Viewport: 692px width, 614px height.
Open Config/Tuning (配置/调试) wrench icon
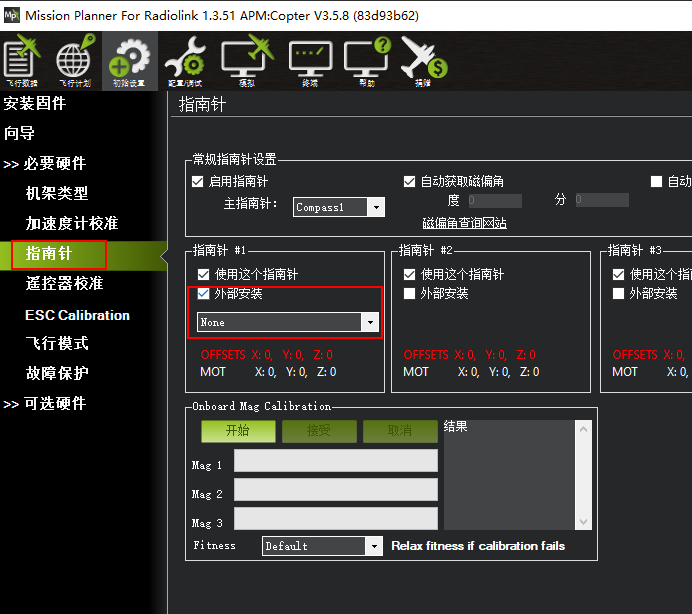click(185, 61)
